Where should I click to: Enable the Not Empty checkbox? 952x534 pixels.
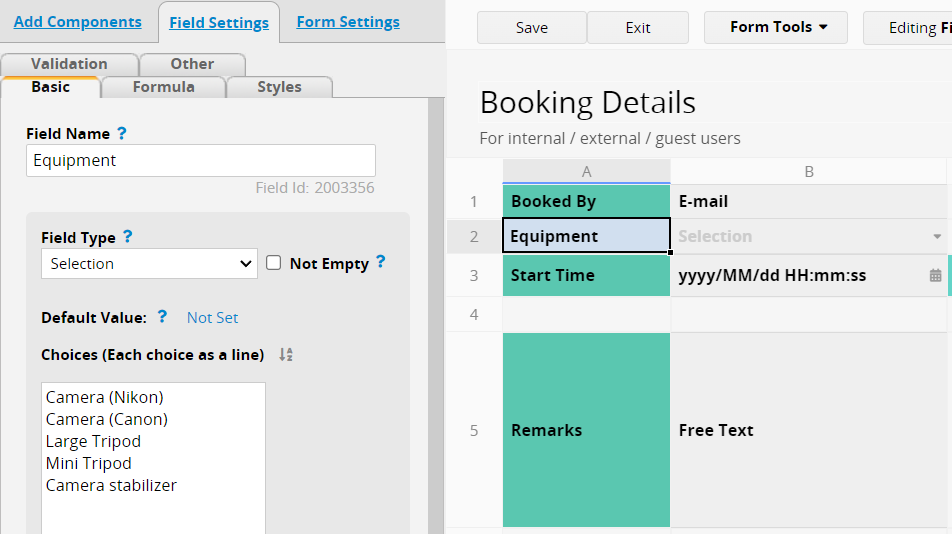pos(274,263)
